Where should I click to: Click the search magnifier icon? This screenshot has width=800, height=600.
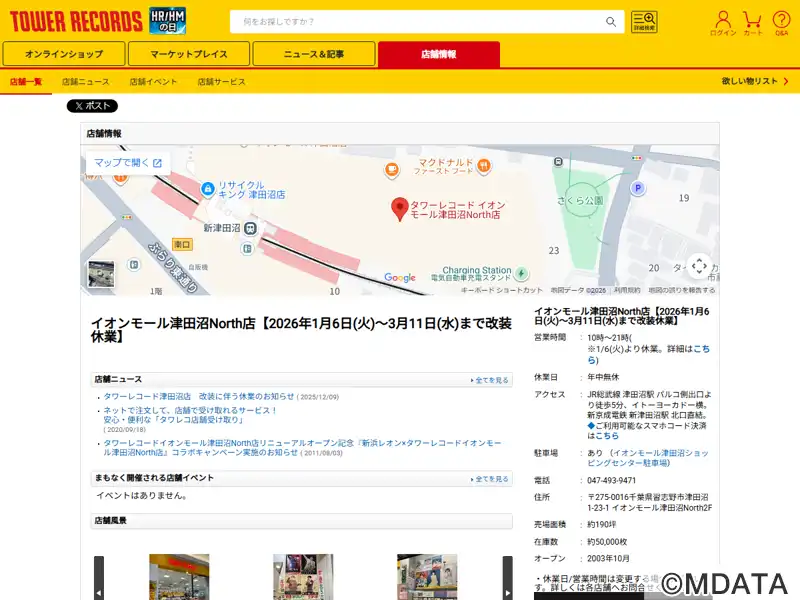[x=611, y=22]
